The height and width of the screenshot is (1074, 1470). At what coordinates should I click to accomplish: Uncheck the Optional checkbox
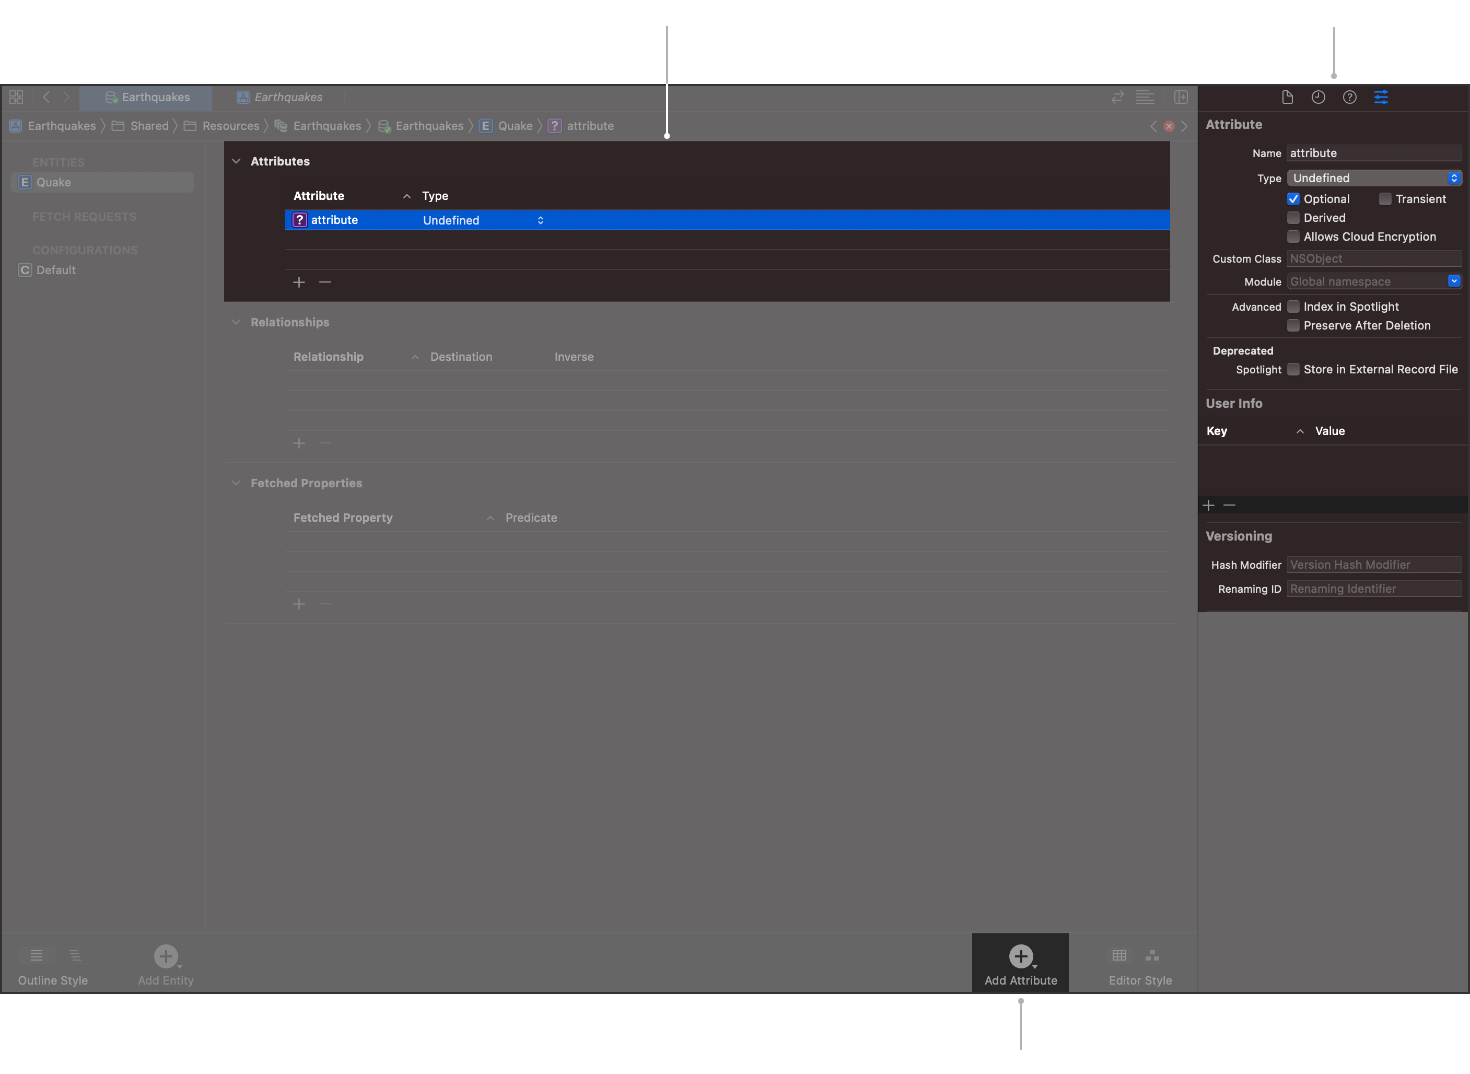pyautogui.click(x=1293, y=199)
